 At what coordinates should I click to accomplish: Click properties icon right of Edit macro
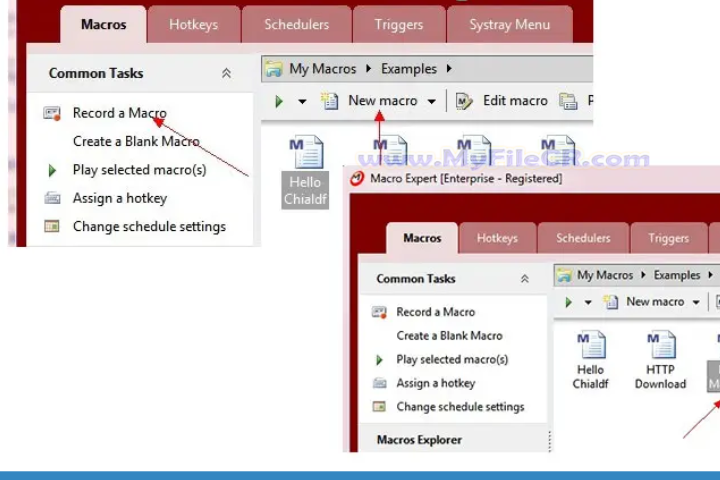568,101
